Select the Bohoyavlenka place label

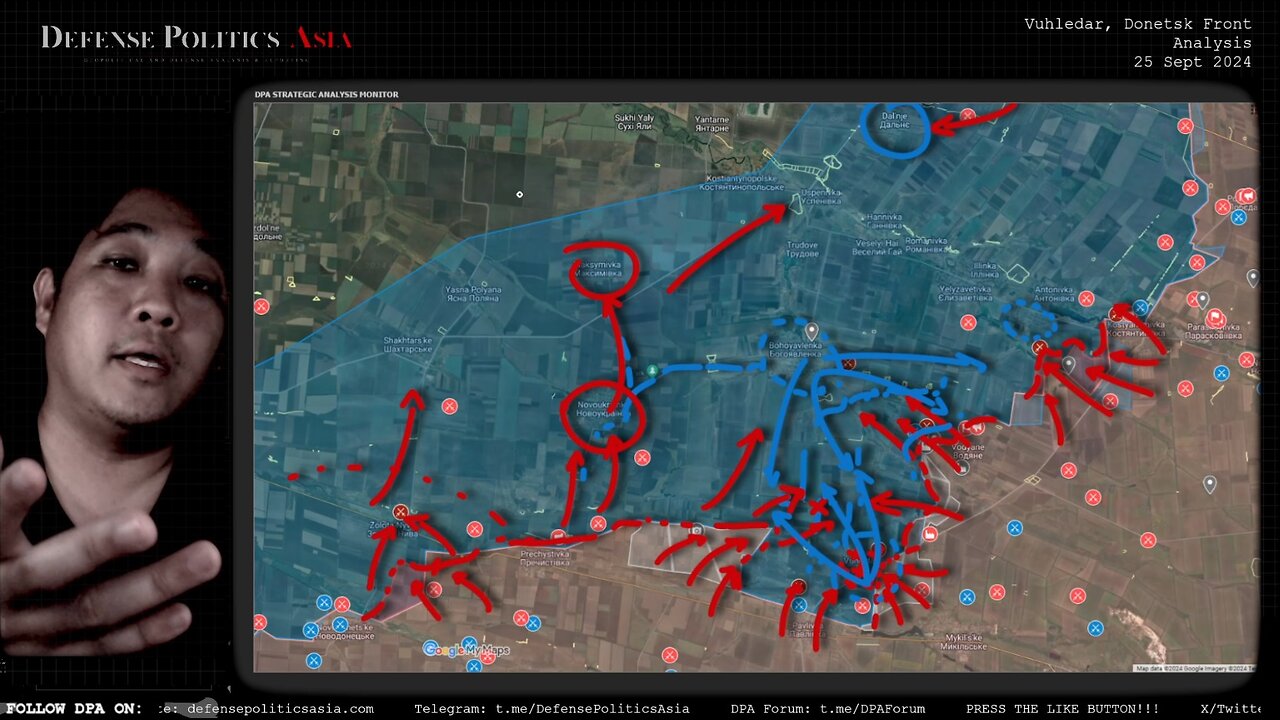click(x=794, y=349)
